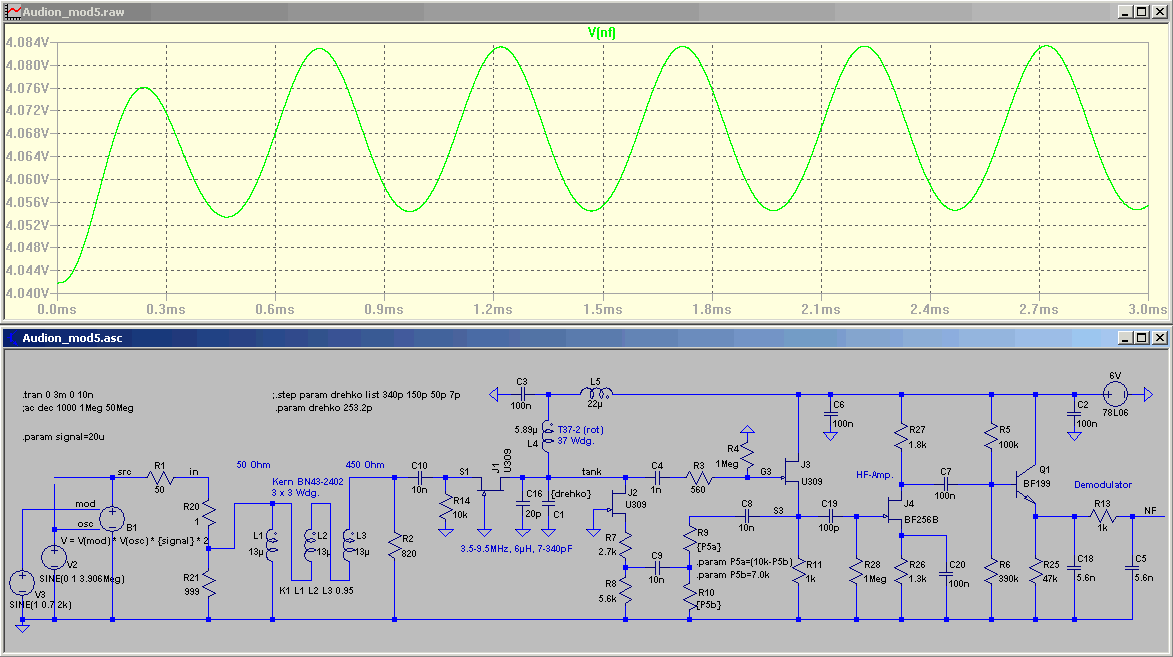Select the R14 10k resistor symbol
This screenshot has width=1173, height=657.
tap(446, 508)
